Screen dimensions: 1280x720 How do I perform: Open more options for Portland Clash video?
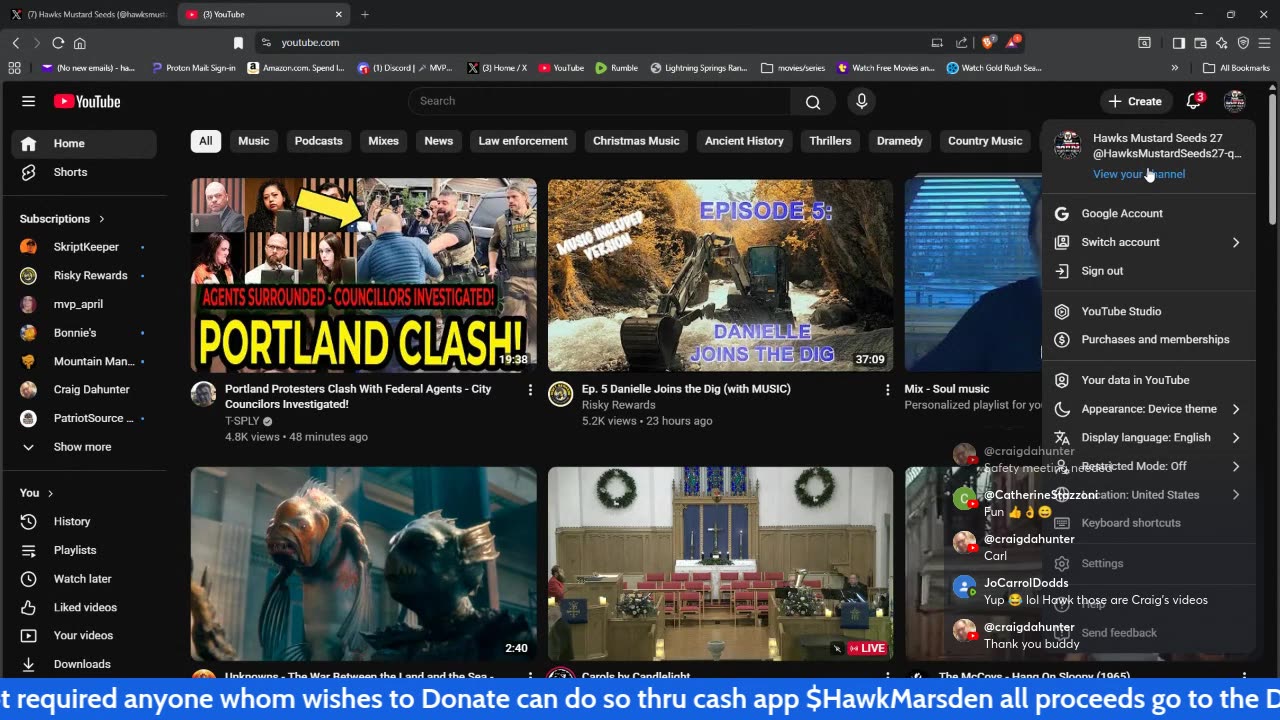(x=530, y=390)
